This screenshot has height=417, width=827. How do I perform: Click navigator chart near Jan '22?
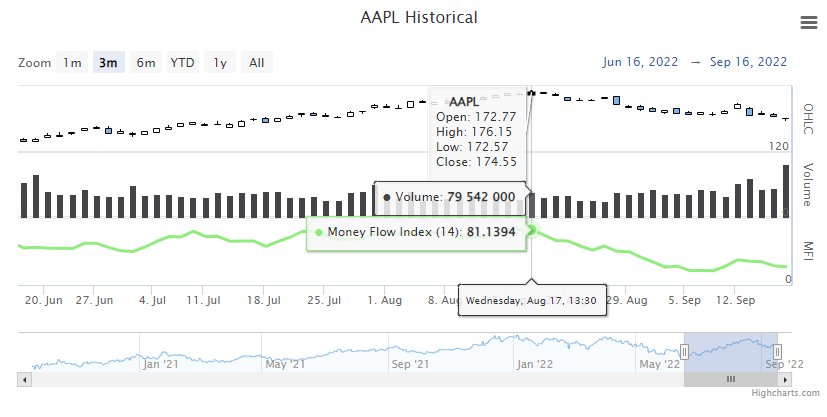tap(536, 350)
